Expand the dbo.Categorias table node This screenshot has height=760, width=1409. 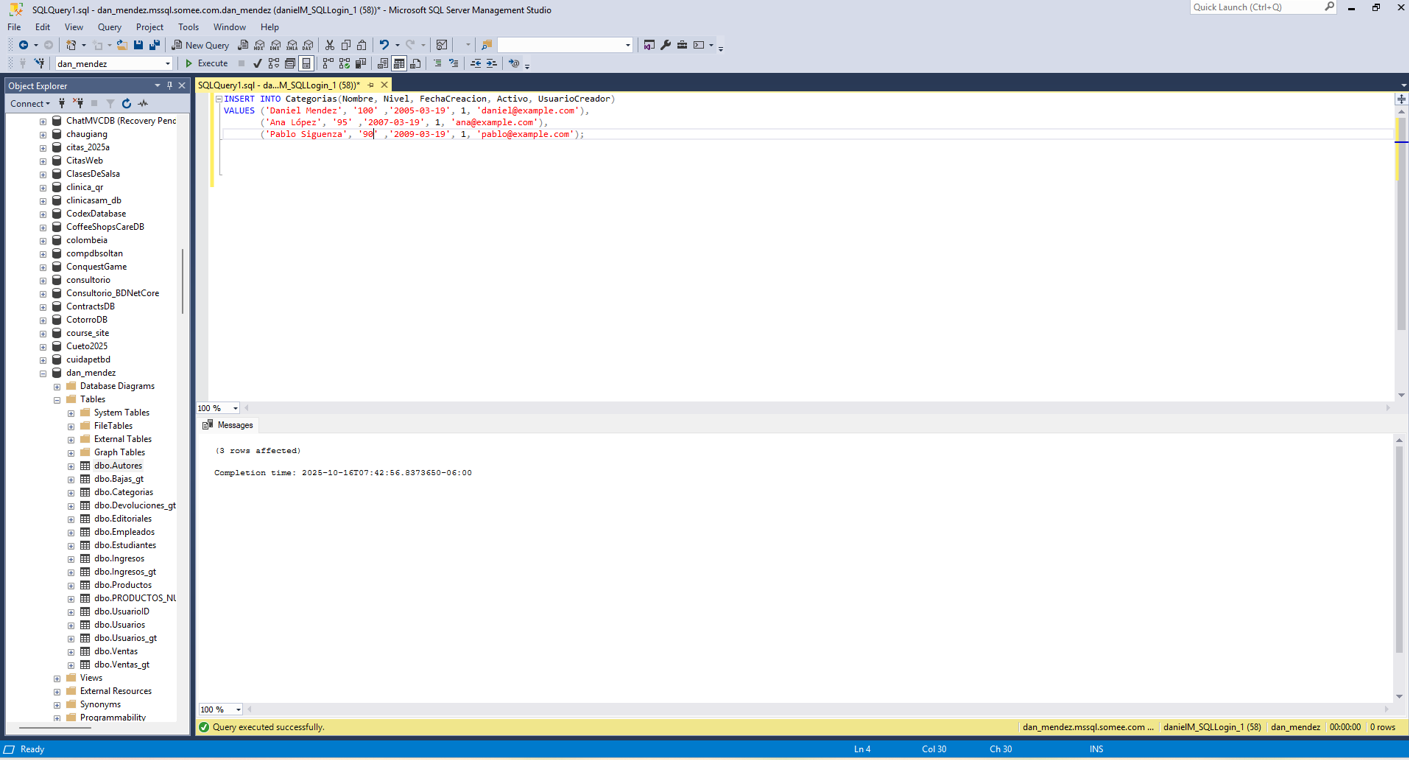pyautogui.click(x=71, y=492)
